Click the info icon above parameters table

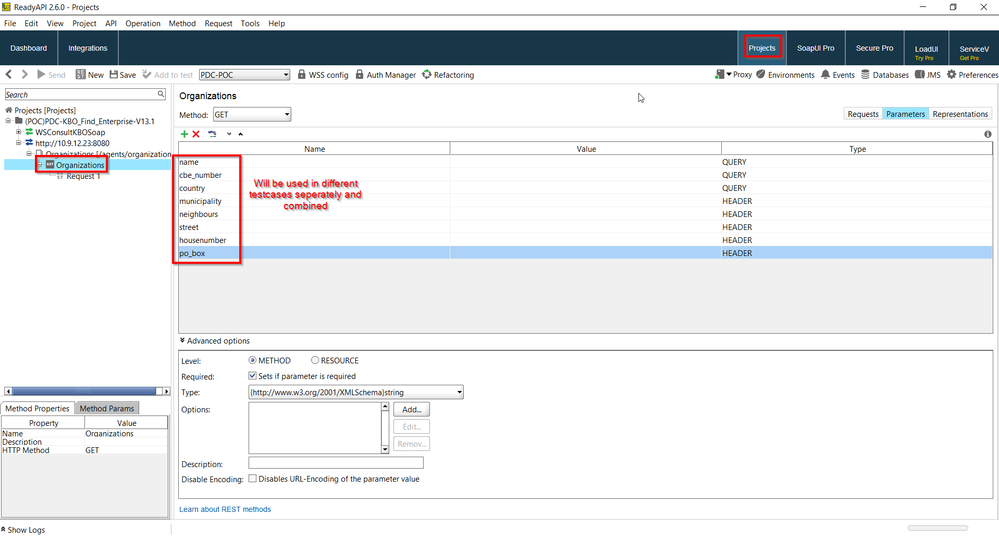988,134
